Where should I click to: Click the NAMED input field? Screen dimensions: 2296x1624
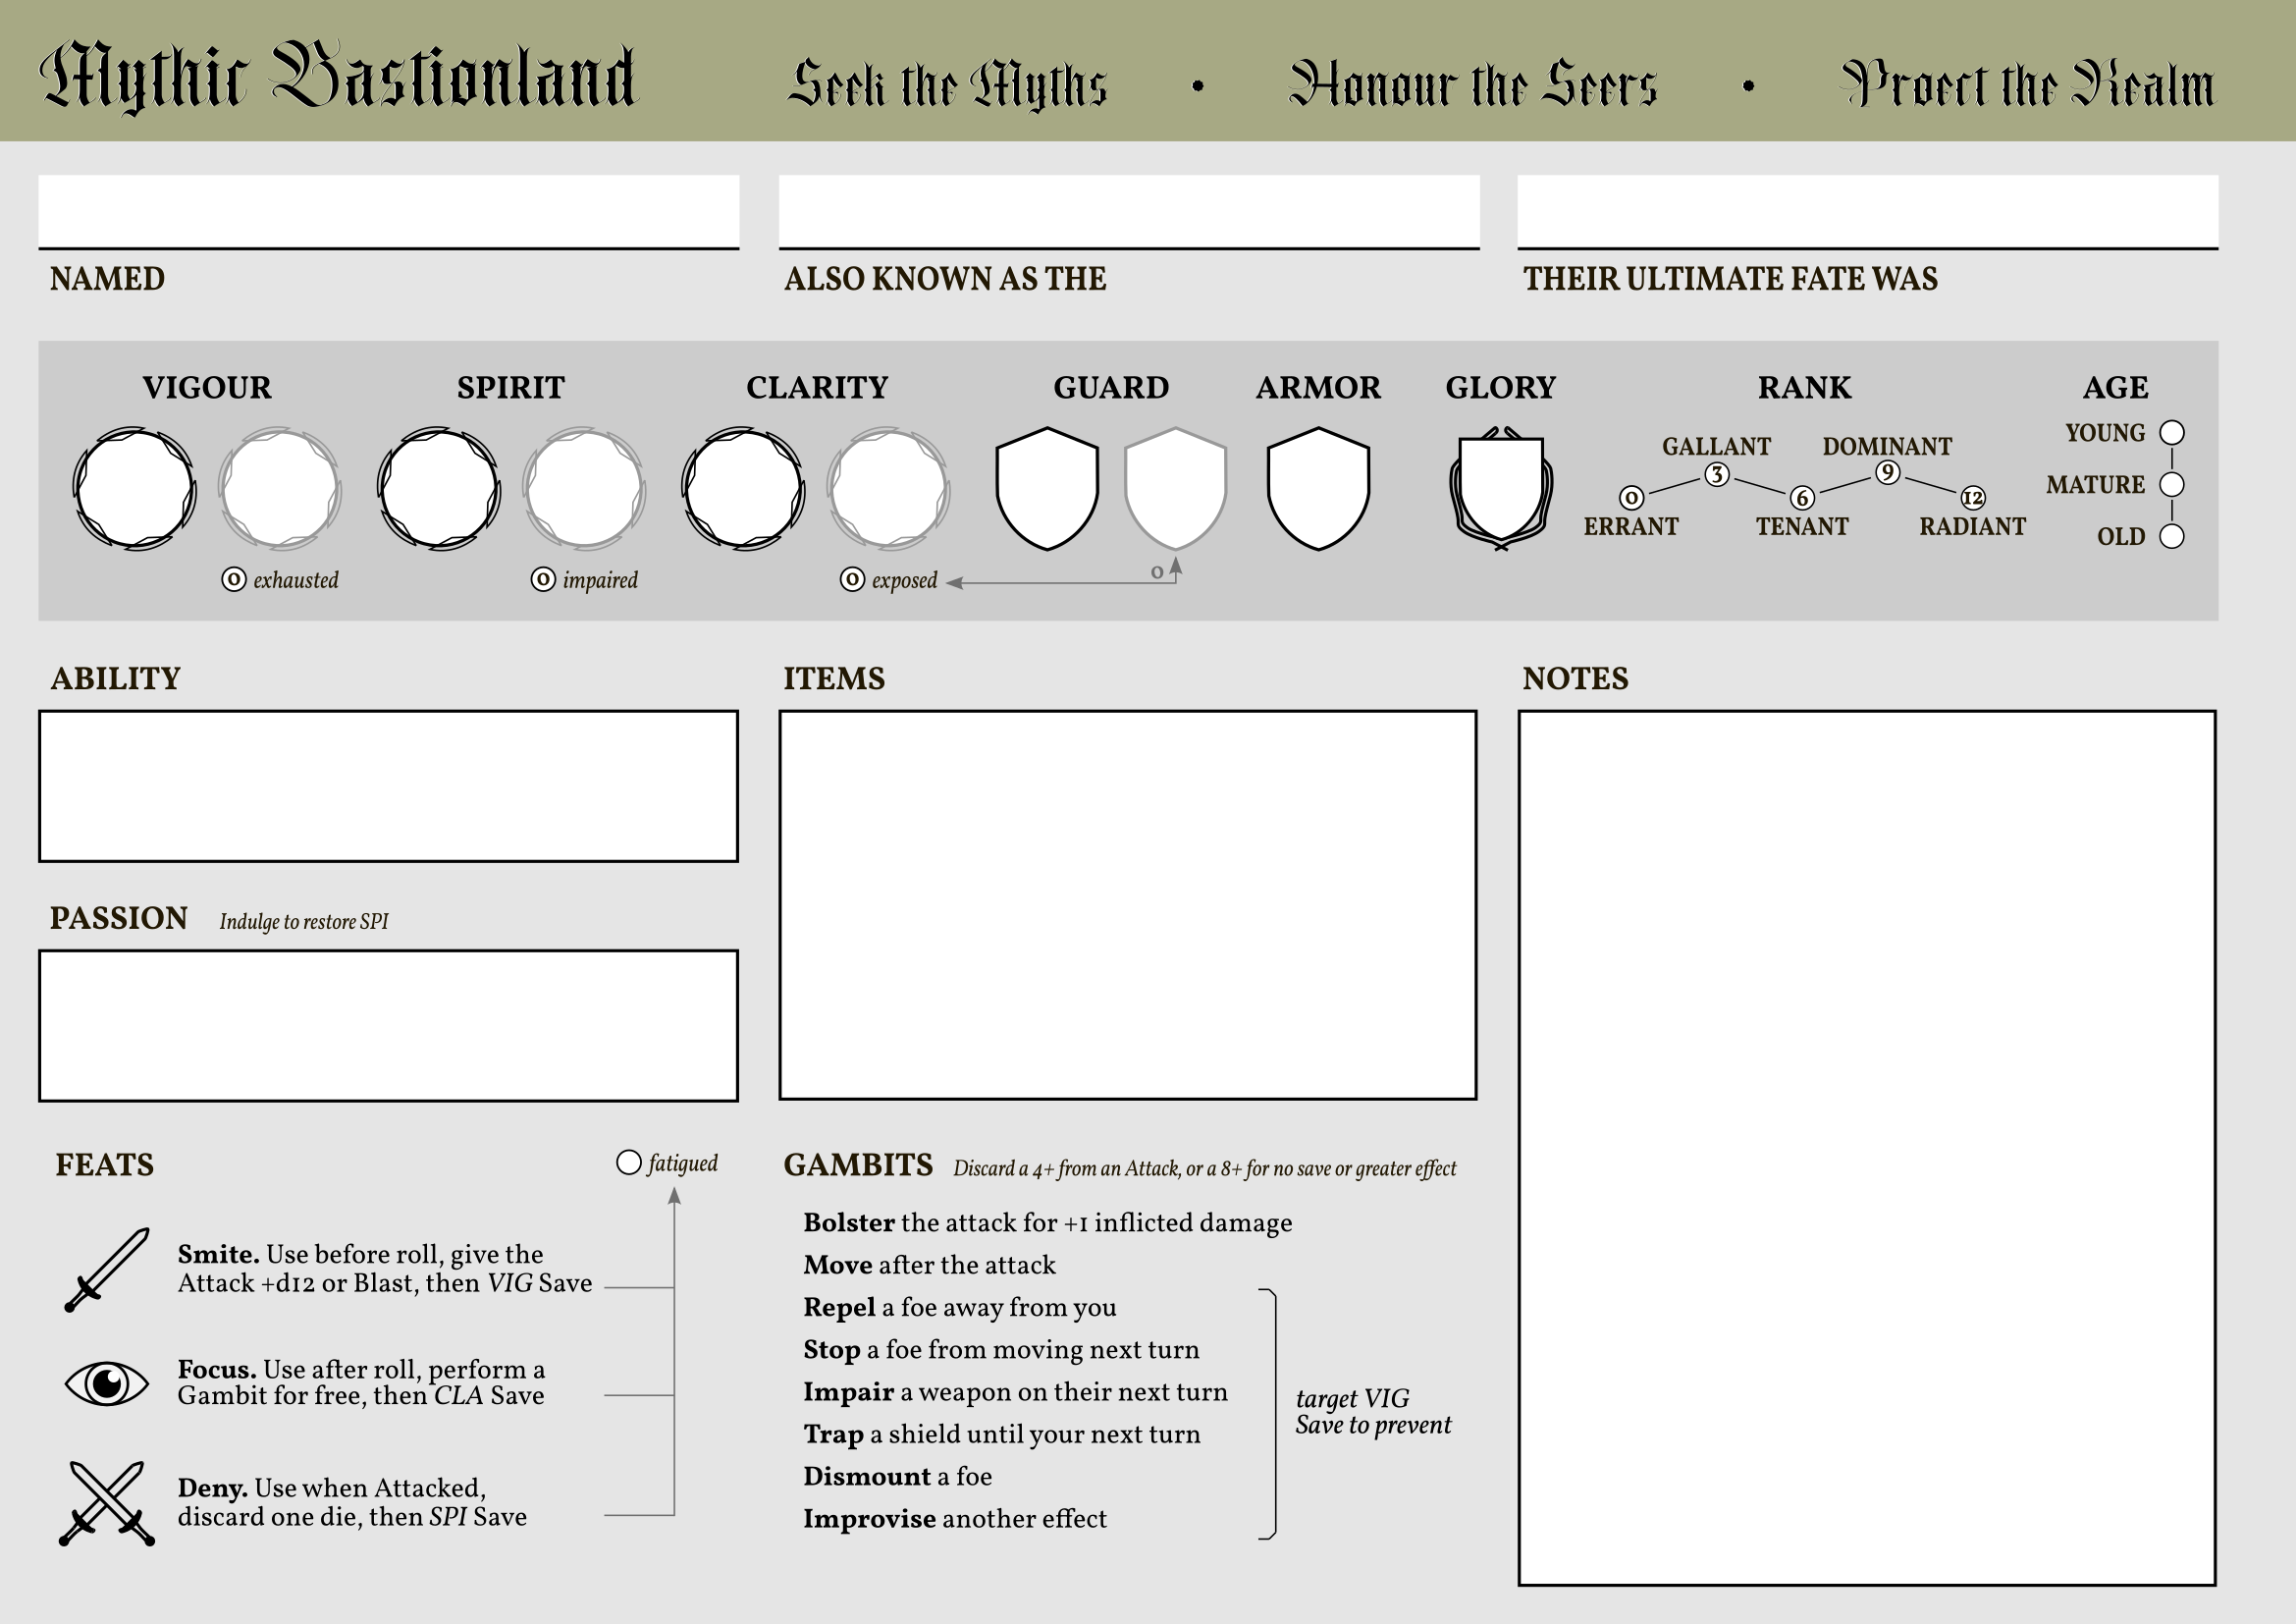[x=388, y=210]
